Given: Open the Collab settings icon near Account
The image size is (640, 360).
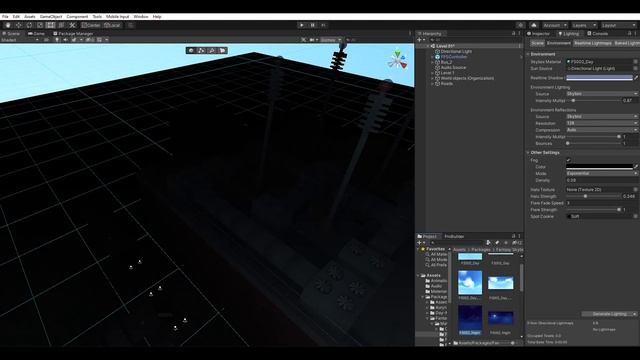Looking at the screenshot, I should click(x=520, y=25).
